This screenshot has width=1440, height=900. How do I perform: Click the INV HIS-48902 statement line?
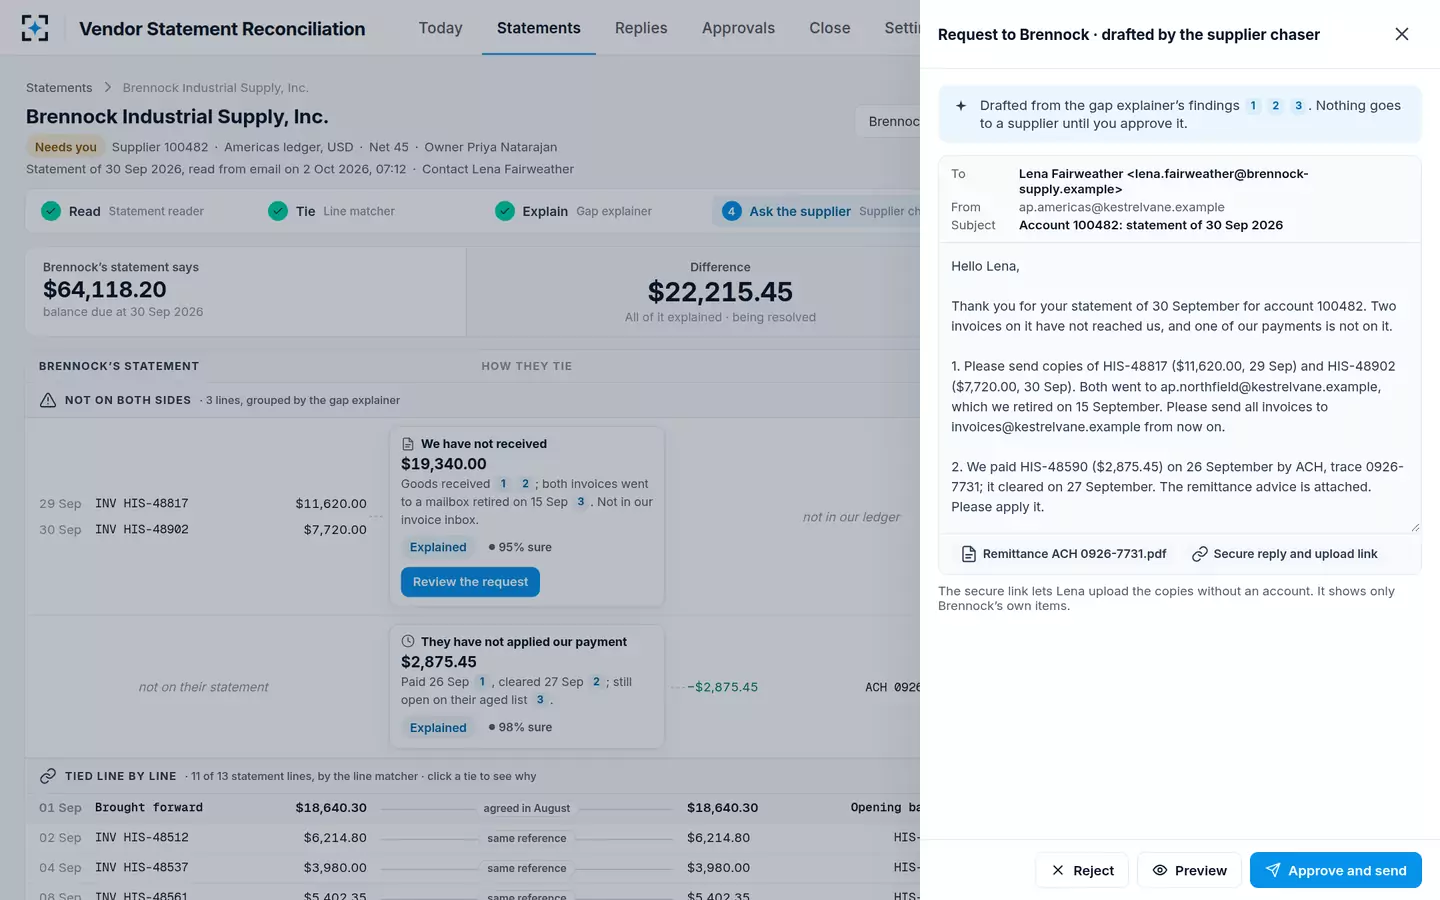point(203,530)
